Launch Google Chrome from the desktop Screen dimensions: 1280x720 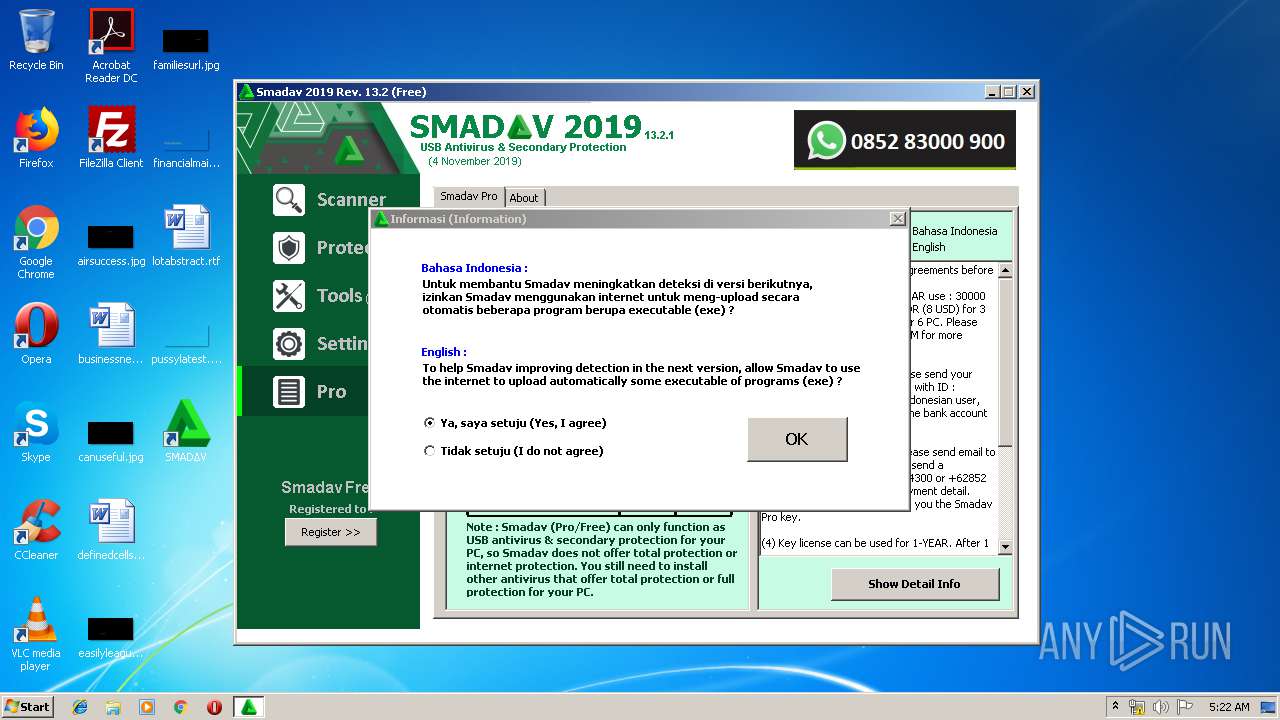[x=36, y=242]
